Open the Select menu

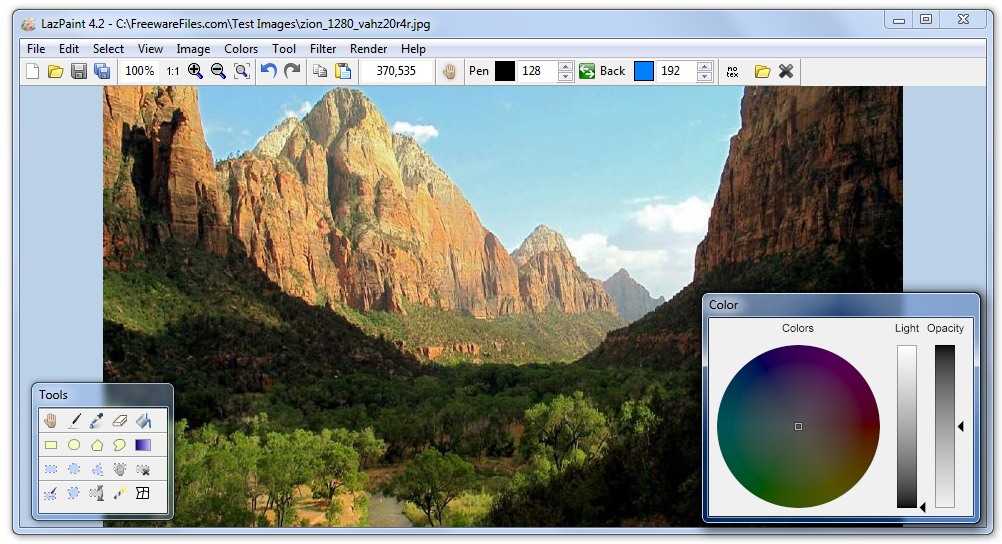[x=108, y=49]
